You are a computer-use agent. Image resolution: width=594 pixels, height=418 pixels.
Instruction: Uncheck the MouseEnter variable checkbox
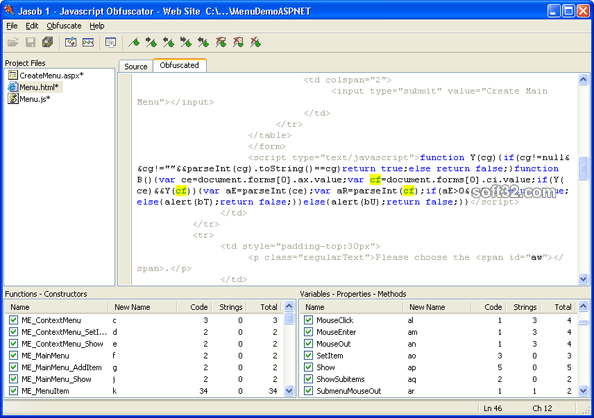tap(308, 332)
